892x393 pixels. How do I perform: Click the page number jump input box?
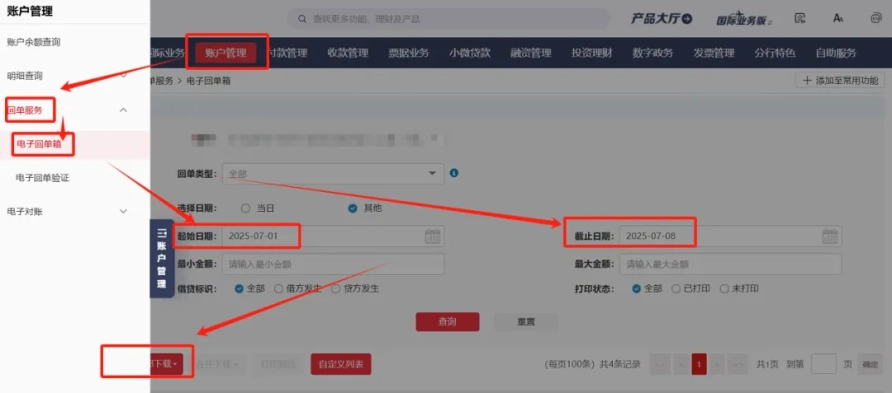click(x=823, y=364)
